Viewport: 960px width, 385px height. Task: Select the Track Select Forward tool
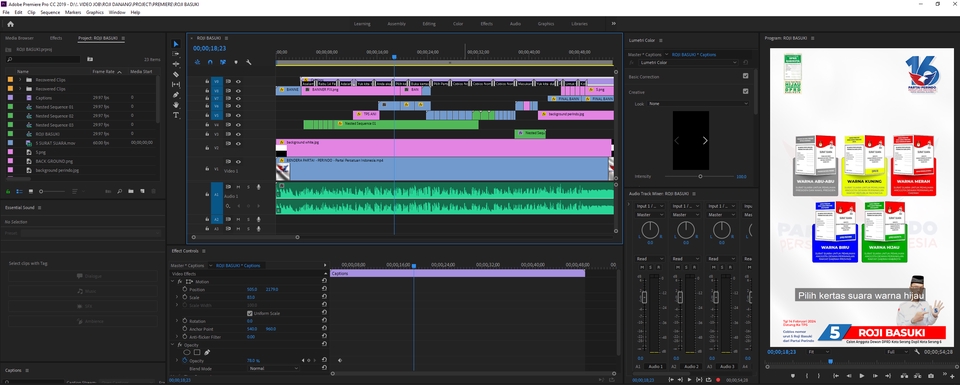tap(176, 54)
